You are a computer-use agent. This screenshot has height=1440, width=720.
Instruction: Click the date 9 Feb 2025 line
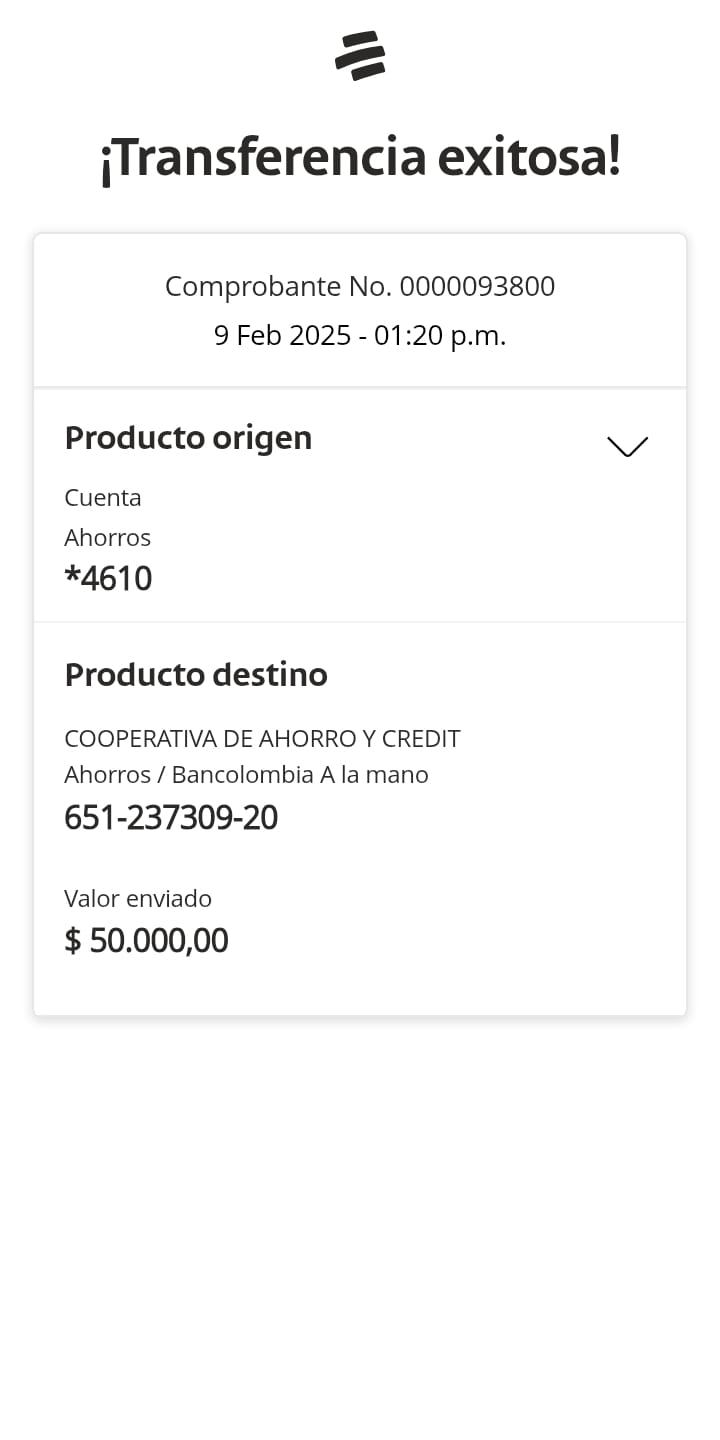tap(360, 336)
